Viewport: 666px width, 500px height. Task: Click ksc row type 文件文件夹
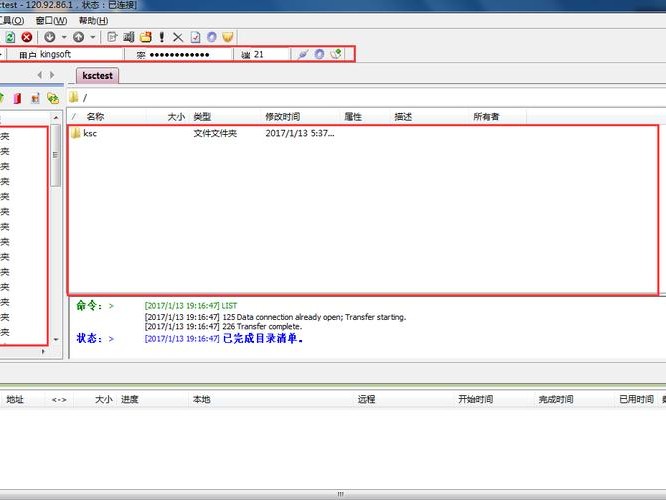pyautogui.click(x=215, y=133)
